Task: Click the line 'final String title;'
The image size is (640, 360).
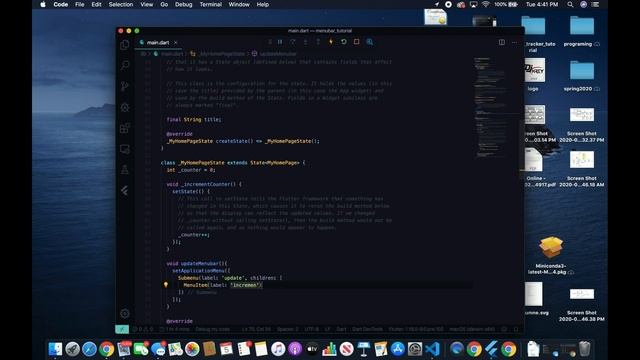Action: point(193,120)
